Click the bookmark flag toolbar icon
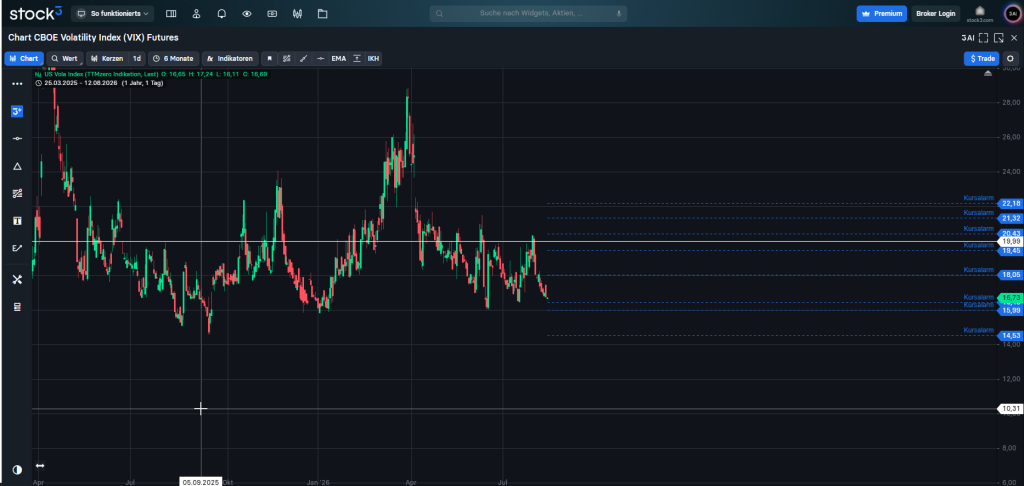The image size is (1024, 486). tap(269, 58)
